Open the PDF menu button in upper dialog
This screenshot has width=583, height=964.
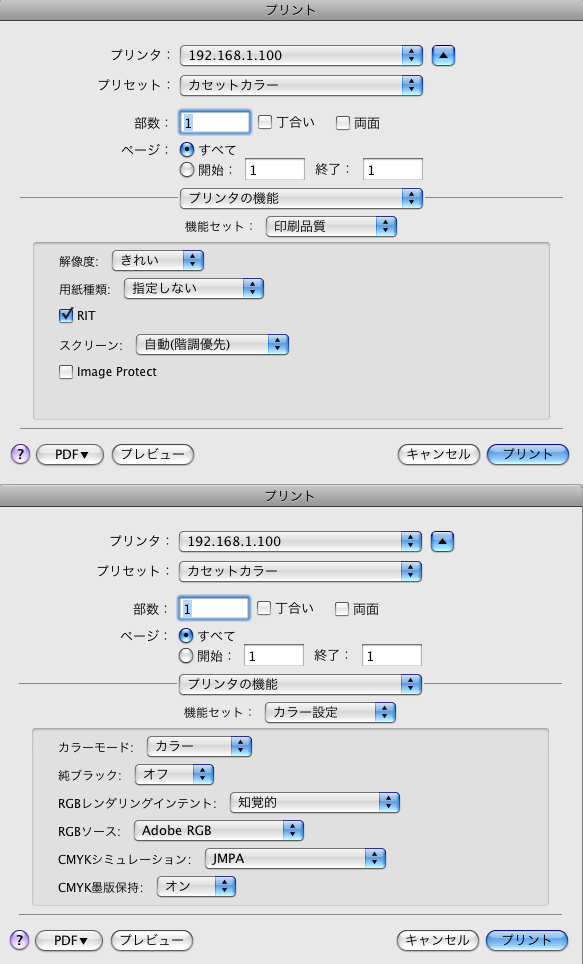coord(70,454)
